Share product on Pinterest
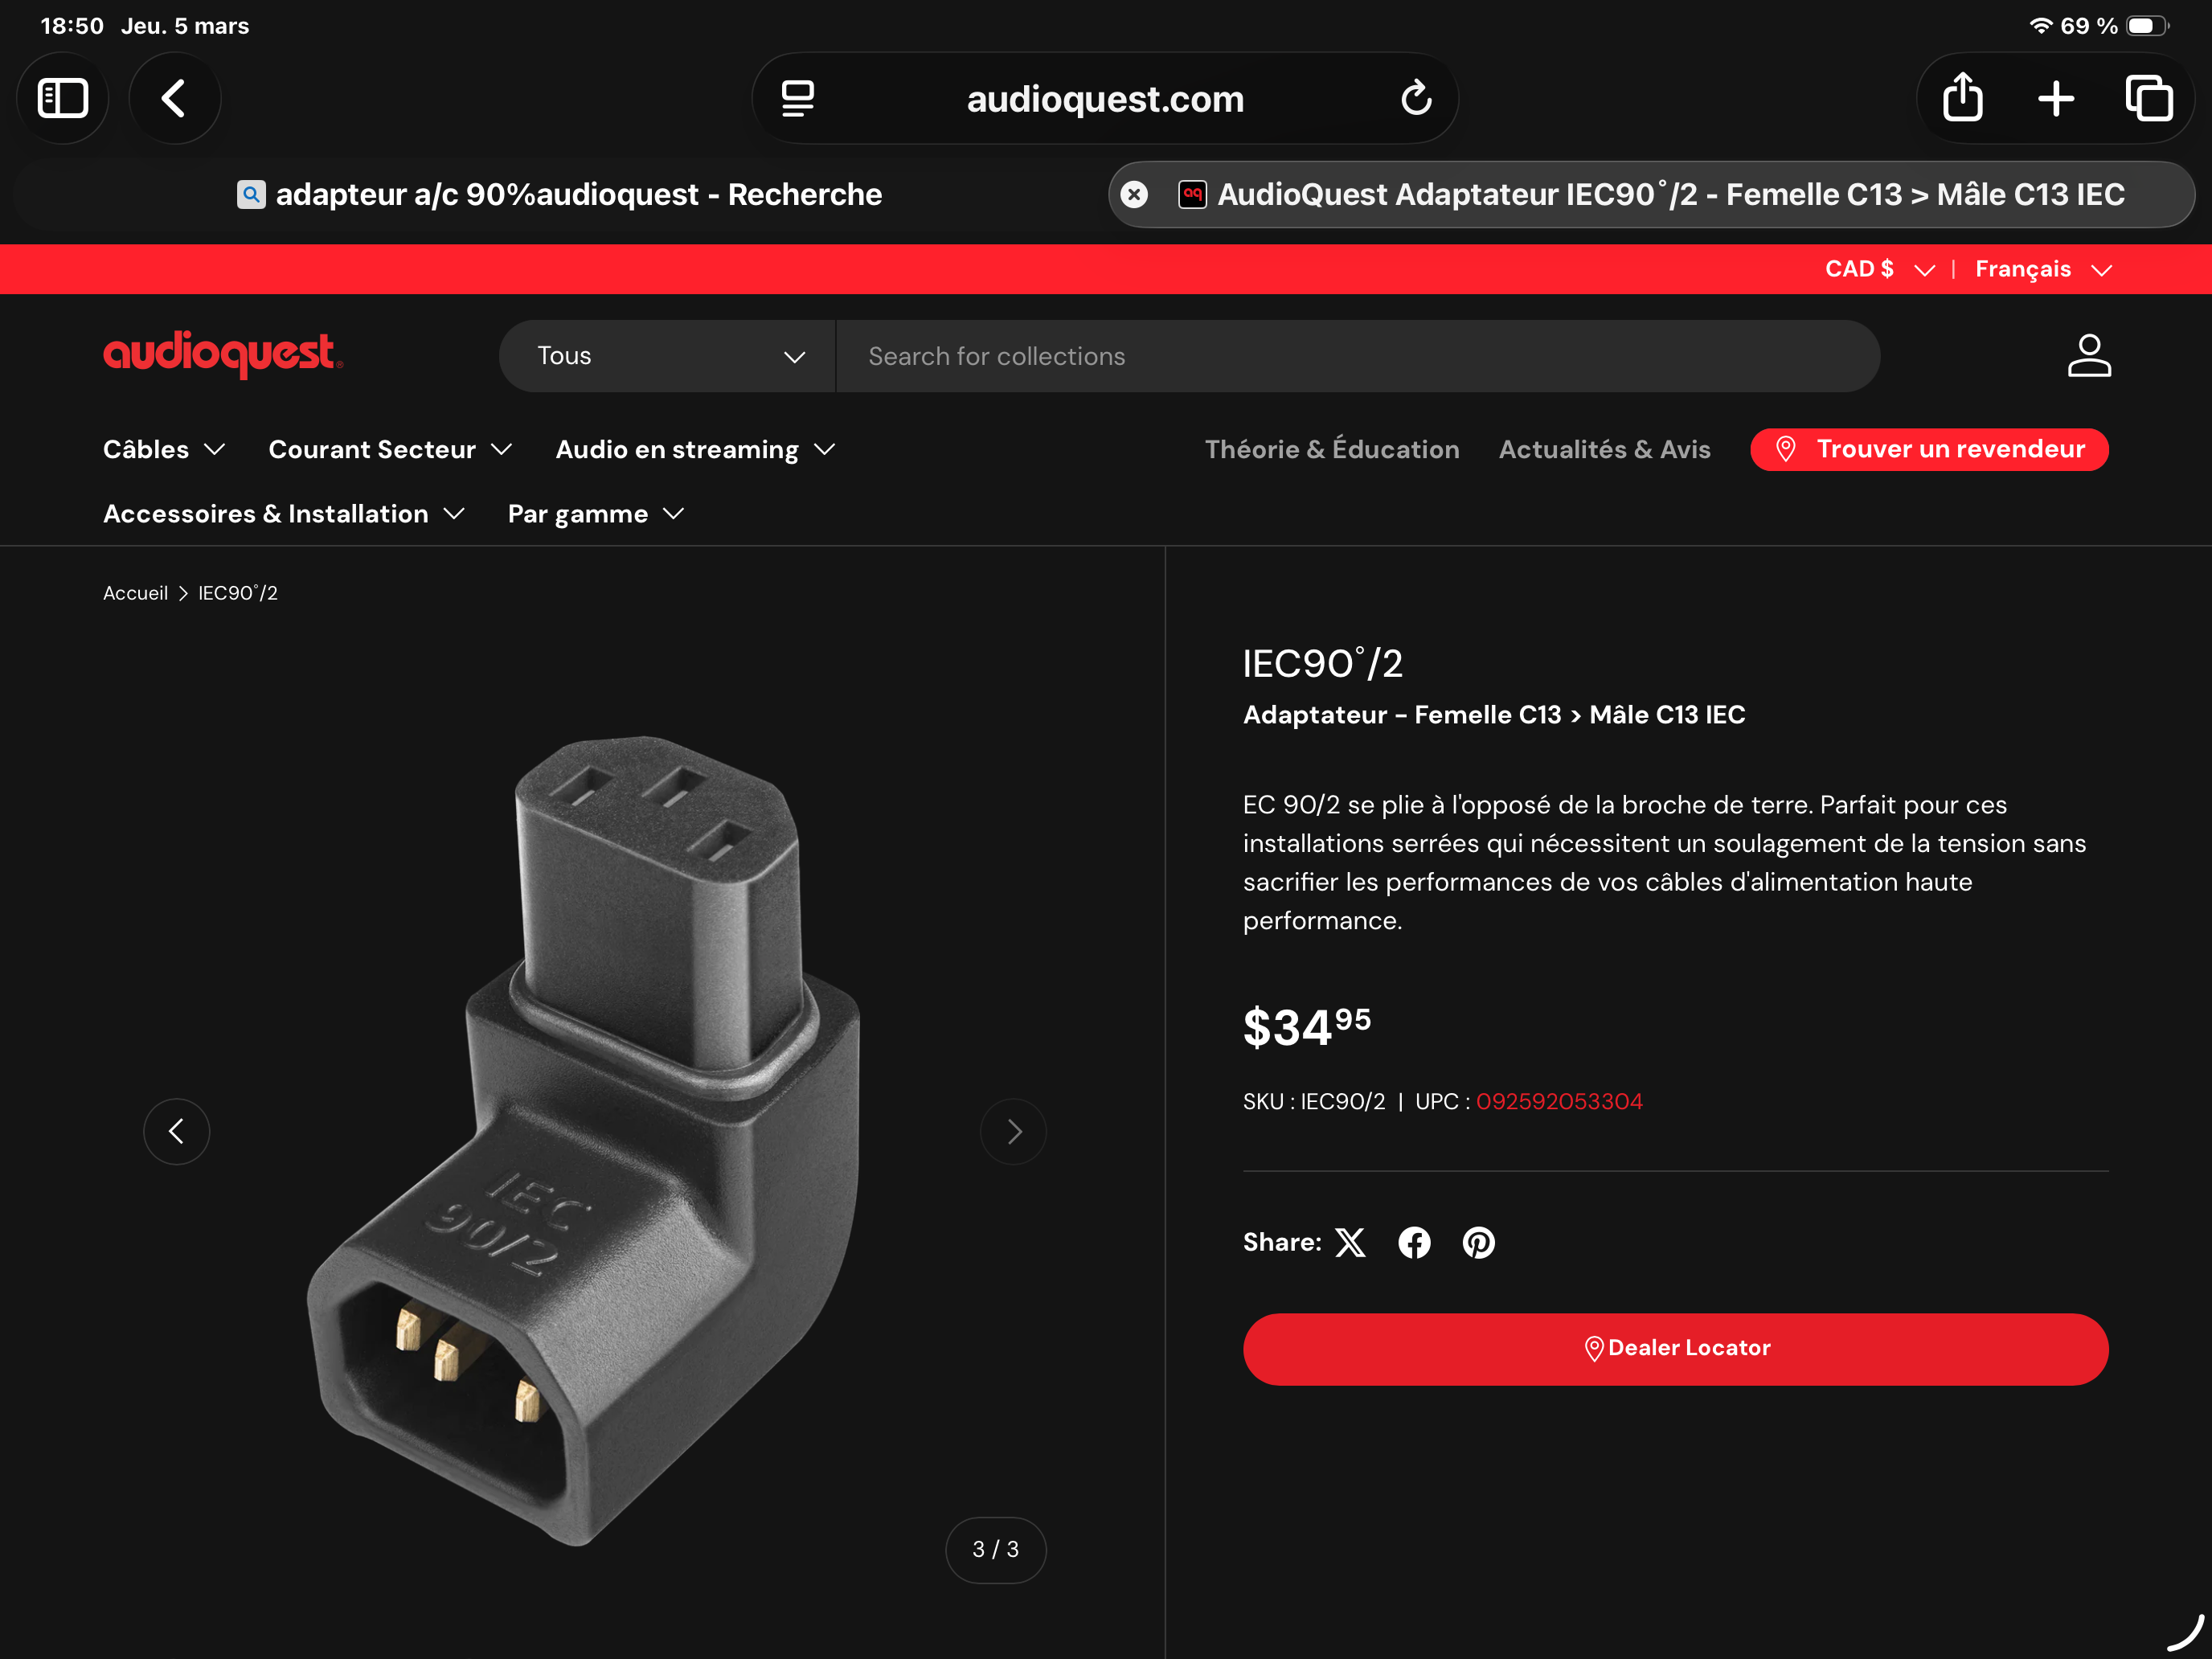 click(1479, 1243)
